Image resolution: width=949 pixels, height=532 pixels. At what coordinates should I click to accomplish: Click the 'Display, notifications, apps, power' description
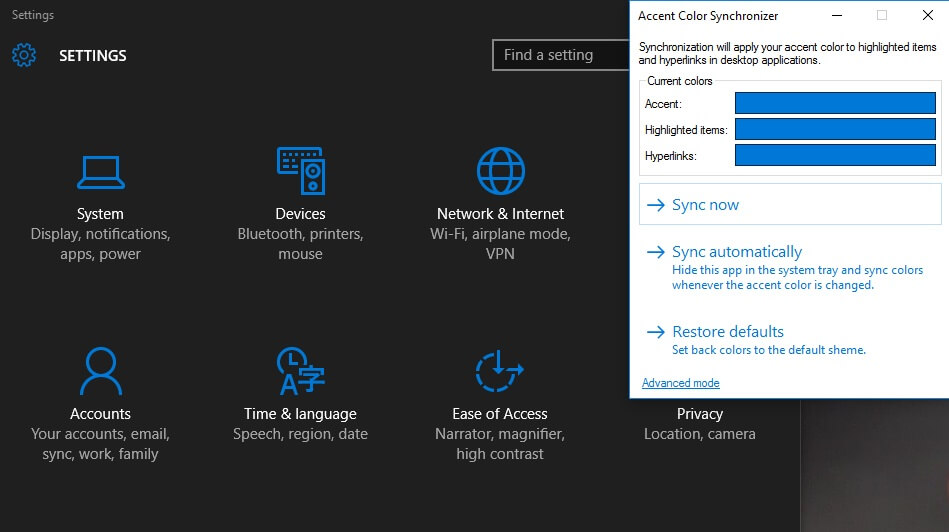(x=100, y=244)
